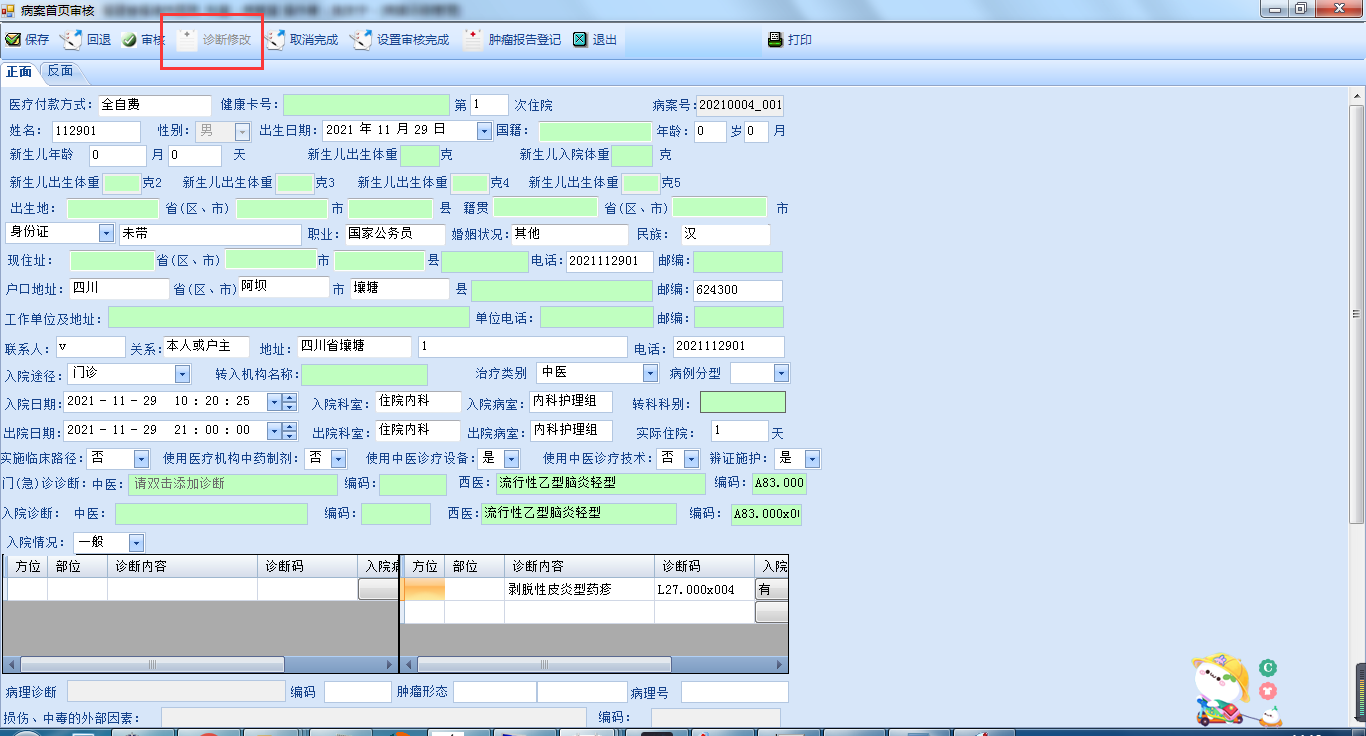Click the 民族 field showing 汉
Image resolution: width=1366 pixels, height=736 pixels.
coord(726,234)
